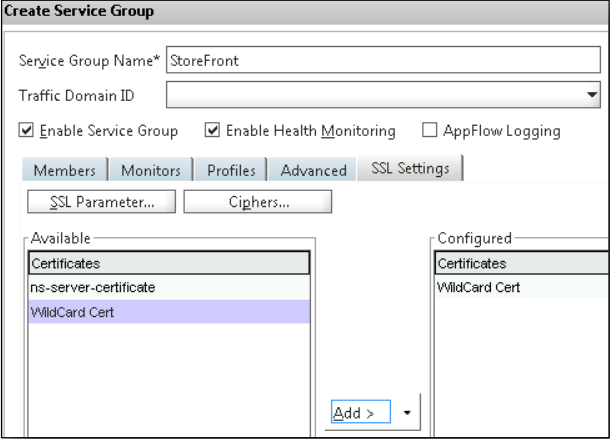Screen dimensions: 610x439
Task: Click the Add > button
Action: tap(358, 411)
